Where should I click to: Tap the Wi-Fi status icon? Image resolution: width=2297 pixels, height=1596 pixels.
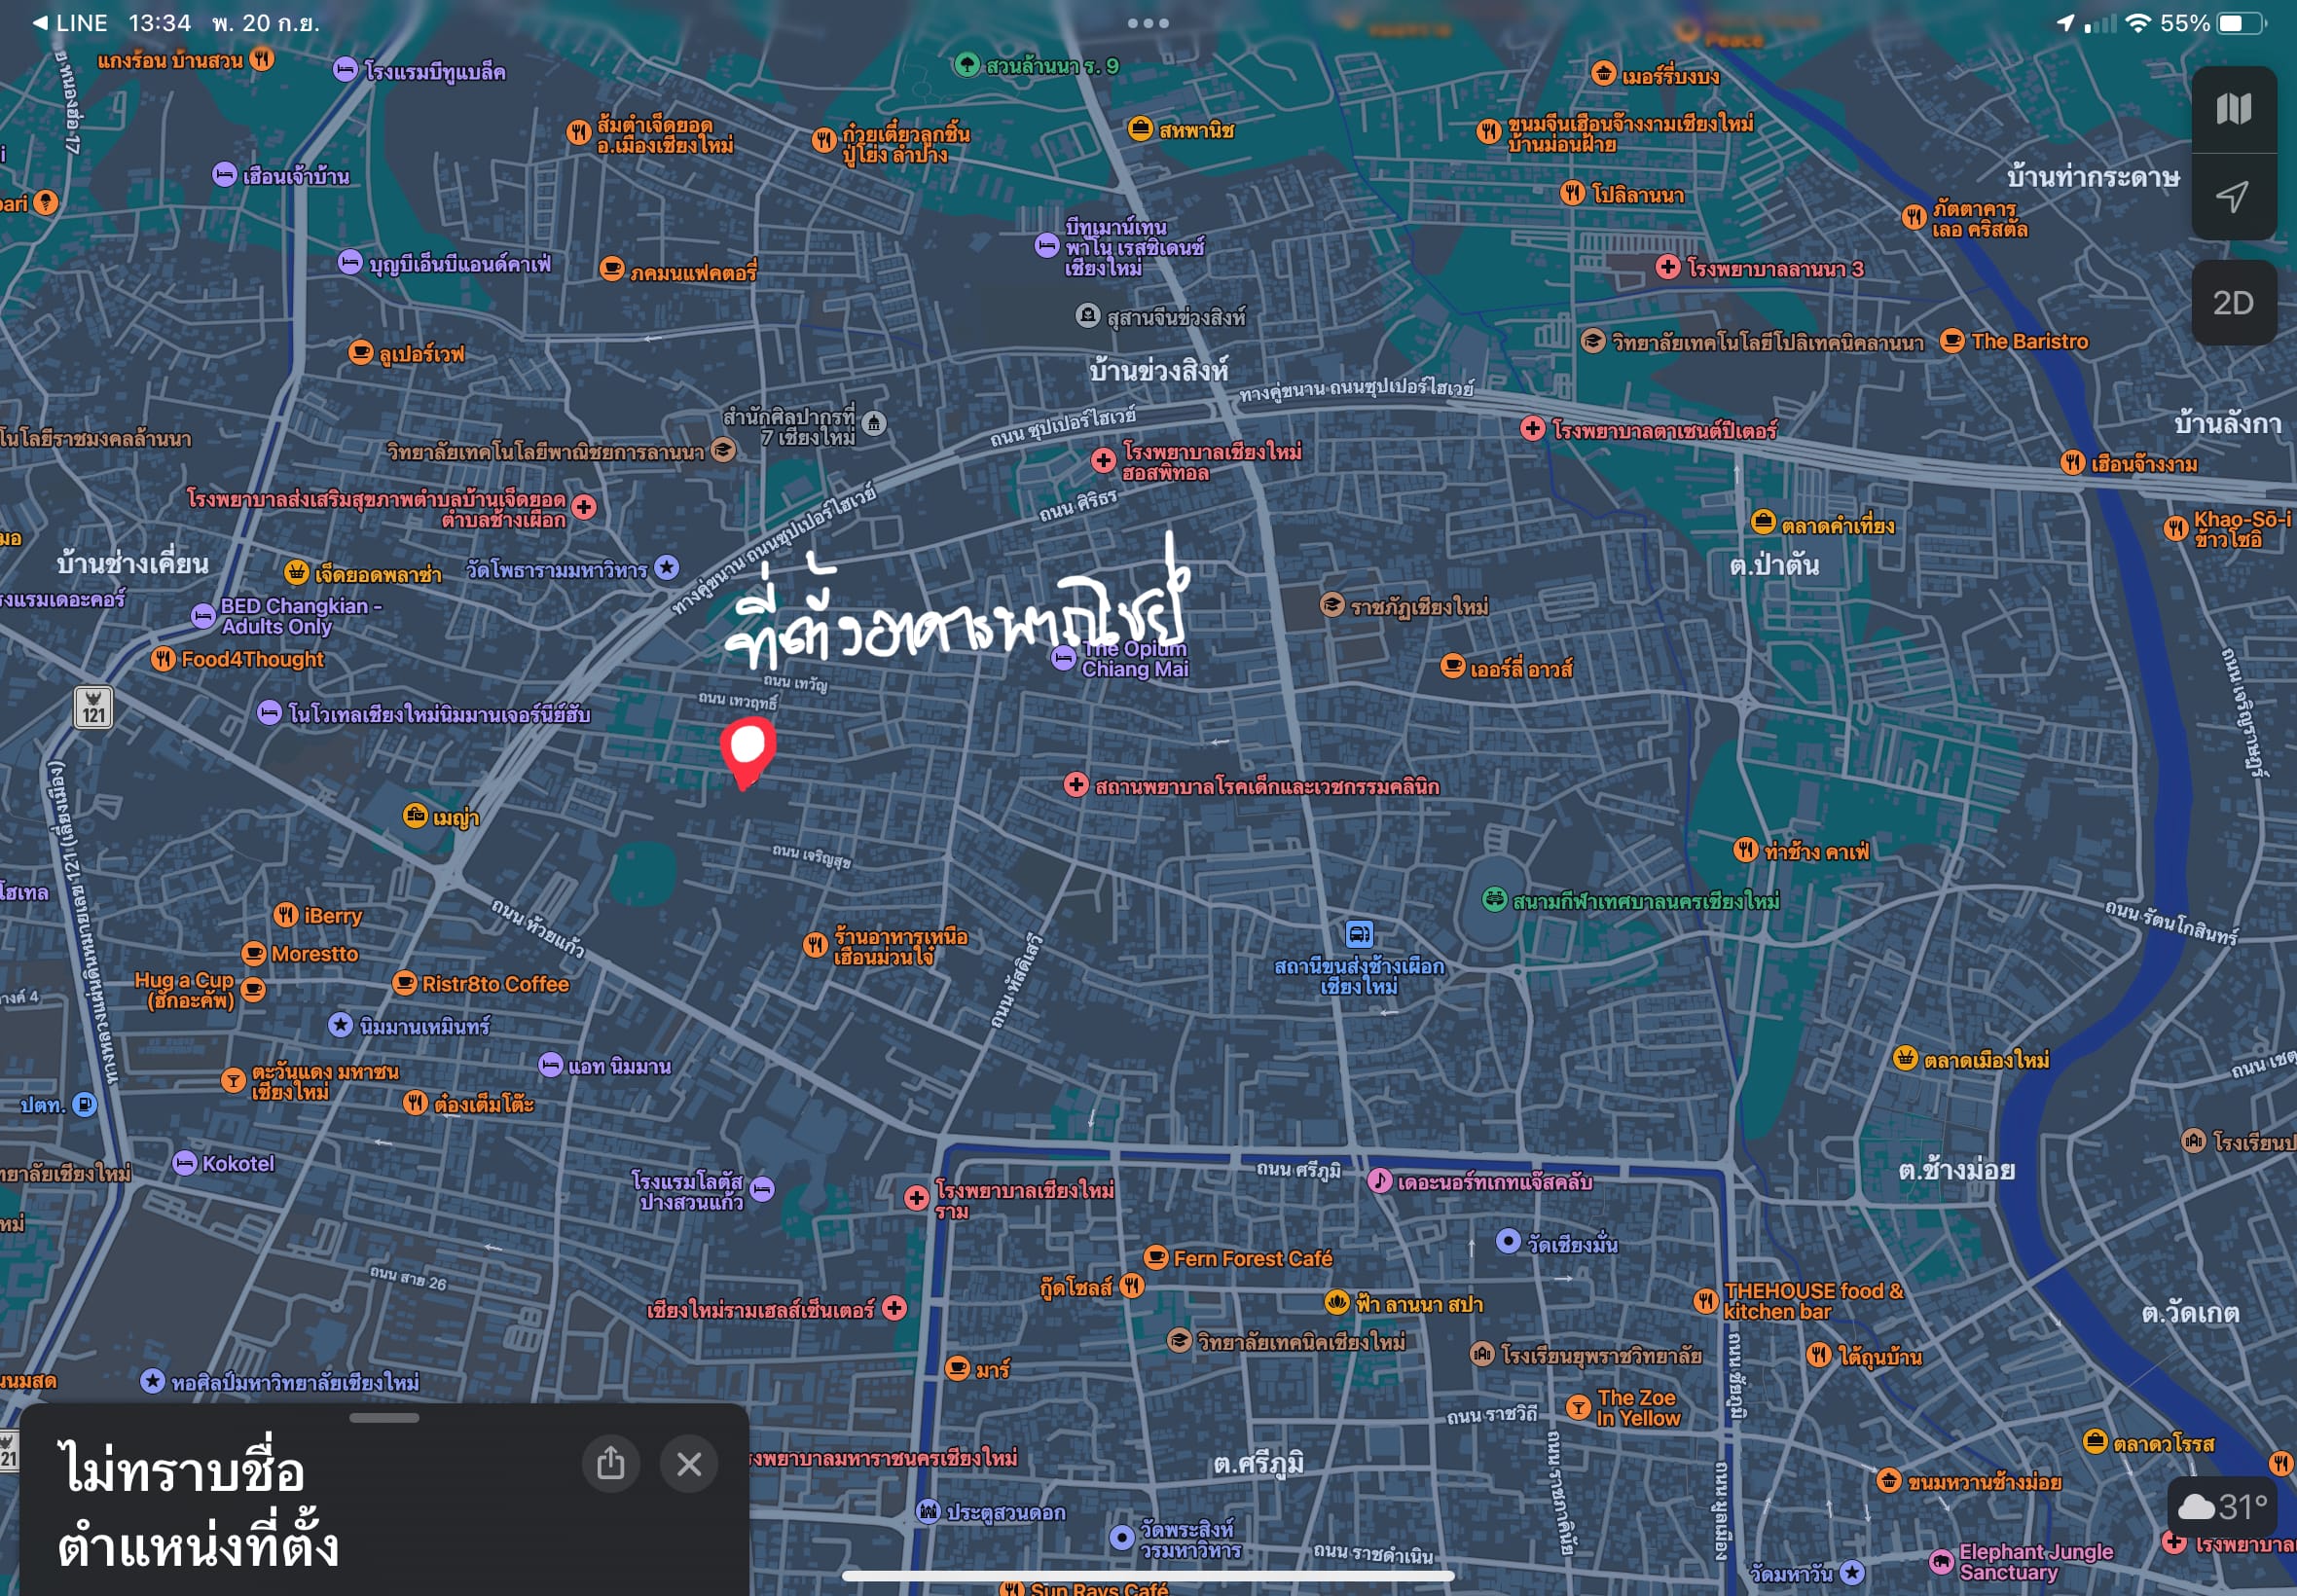(x=2137, y=23)
